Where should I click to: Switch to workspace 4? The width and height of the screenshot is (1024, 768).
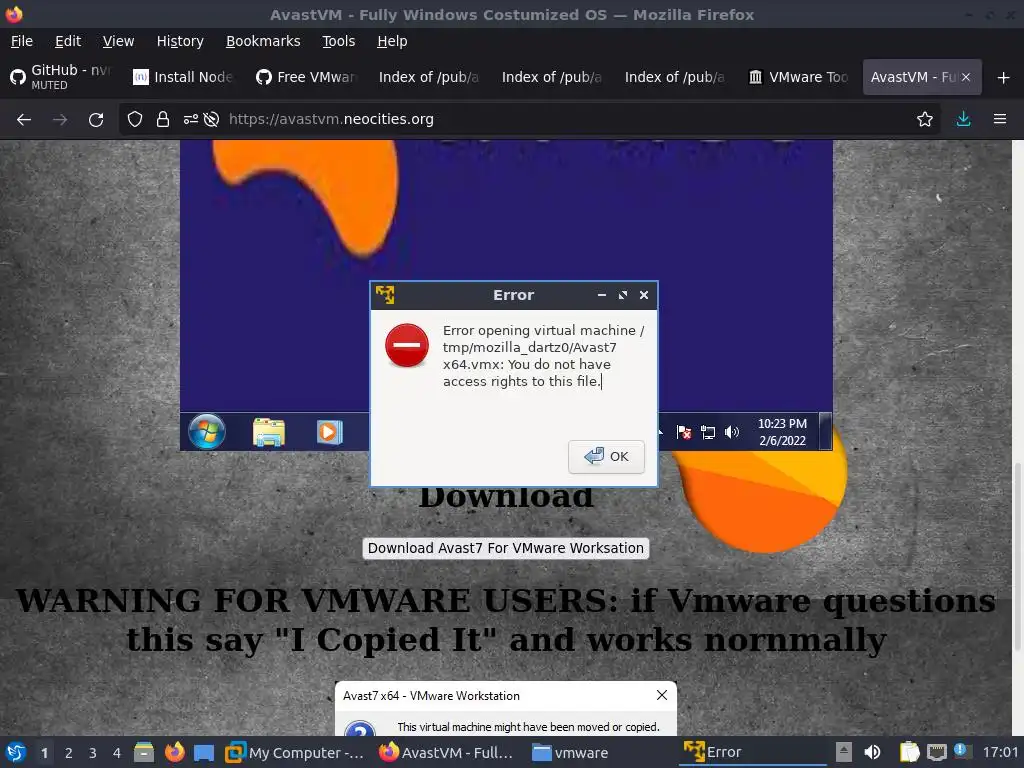117,753
